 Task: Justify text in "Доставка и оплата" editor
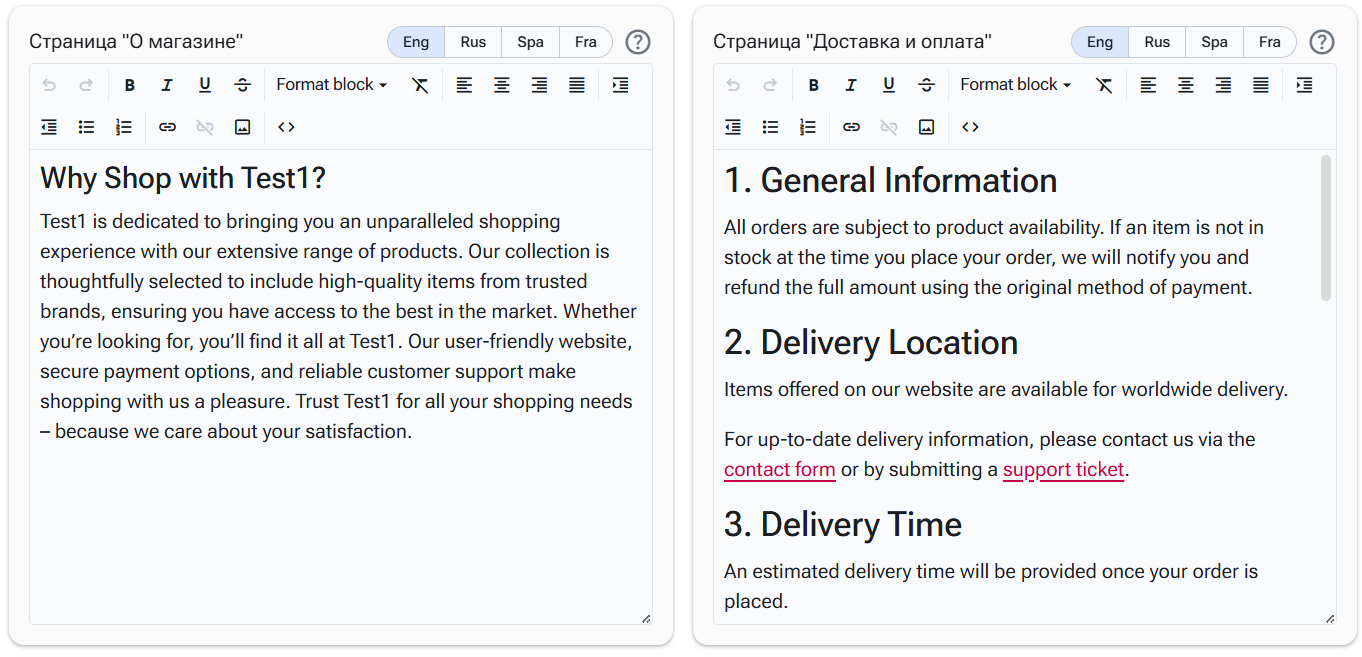pyautogui.click(x=1261, y=85)
